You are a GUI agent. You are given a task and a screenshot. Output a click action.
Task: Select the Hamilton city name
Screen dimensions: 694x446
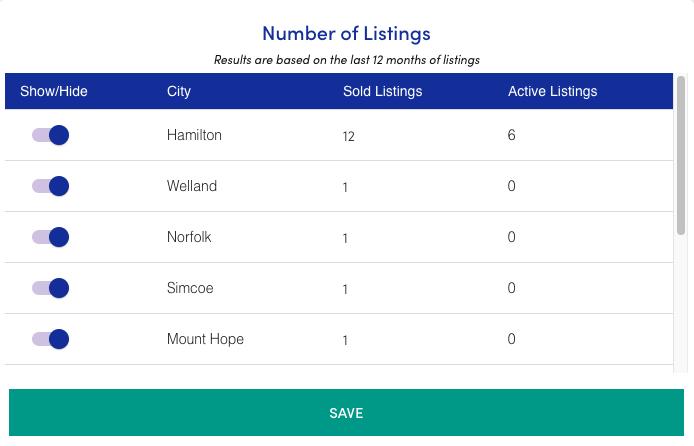[194, 135]
